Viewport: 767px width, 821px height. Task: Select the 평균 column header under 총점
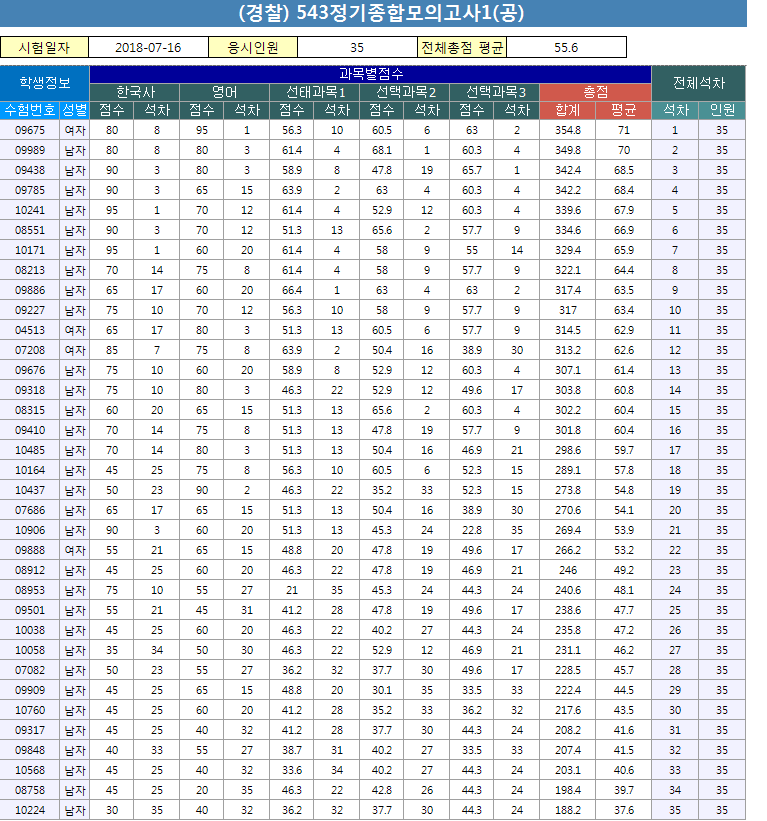pyautogui.click(x=624, y=110)
